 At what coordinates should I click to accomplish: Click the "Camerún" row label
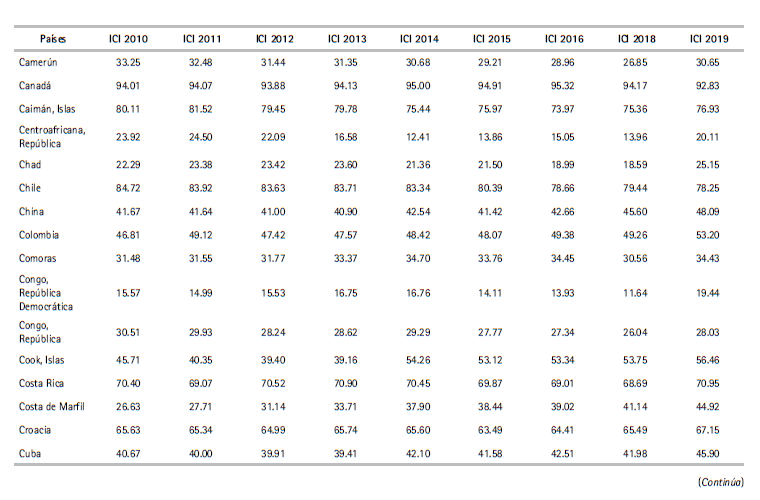(x=38, y=62)
